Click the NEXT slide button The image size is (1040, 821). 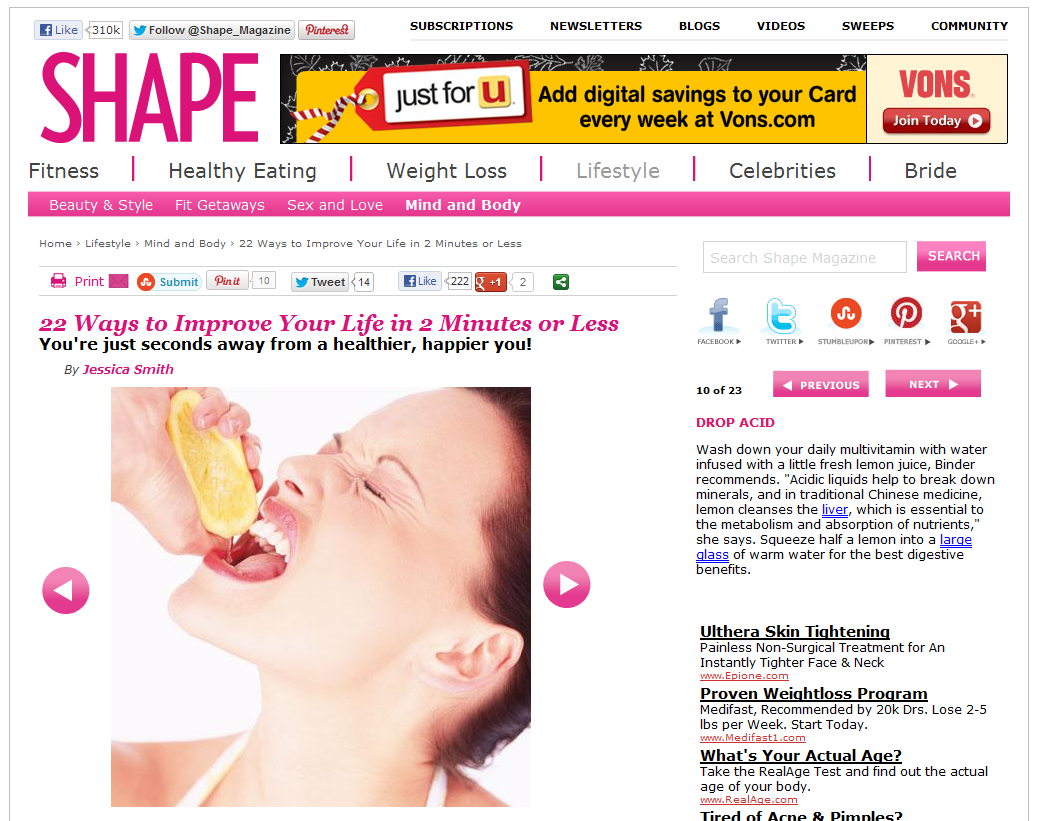coord(933,384)
